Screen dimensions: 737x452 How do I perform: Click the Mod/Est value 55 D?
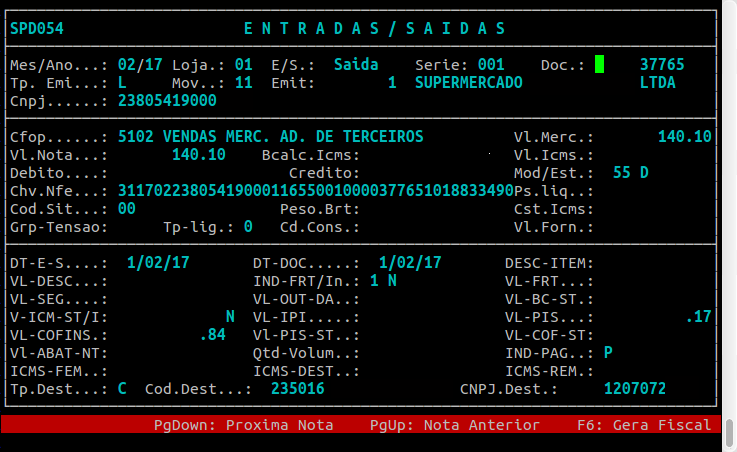[630, 173]
